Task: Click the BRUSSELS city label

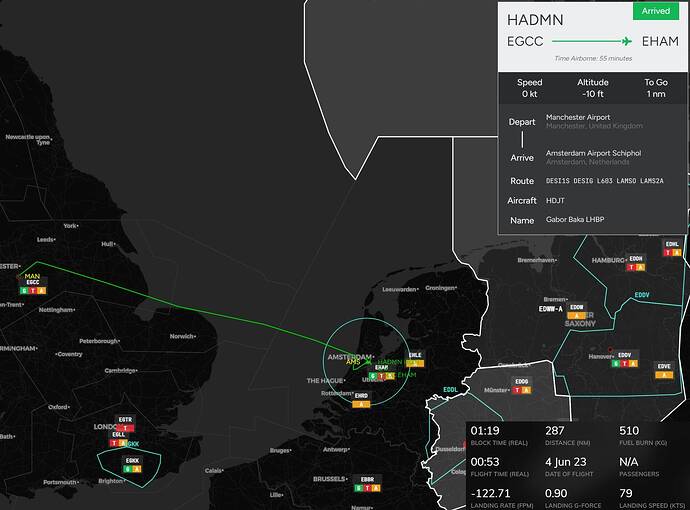Action: pyautogui.click(x=329, y=479)
